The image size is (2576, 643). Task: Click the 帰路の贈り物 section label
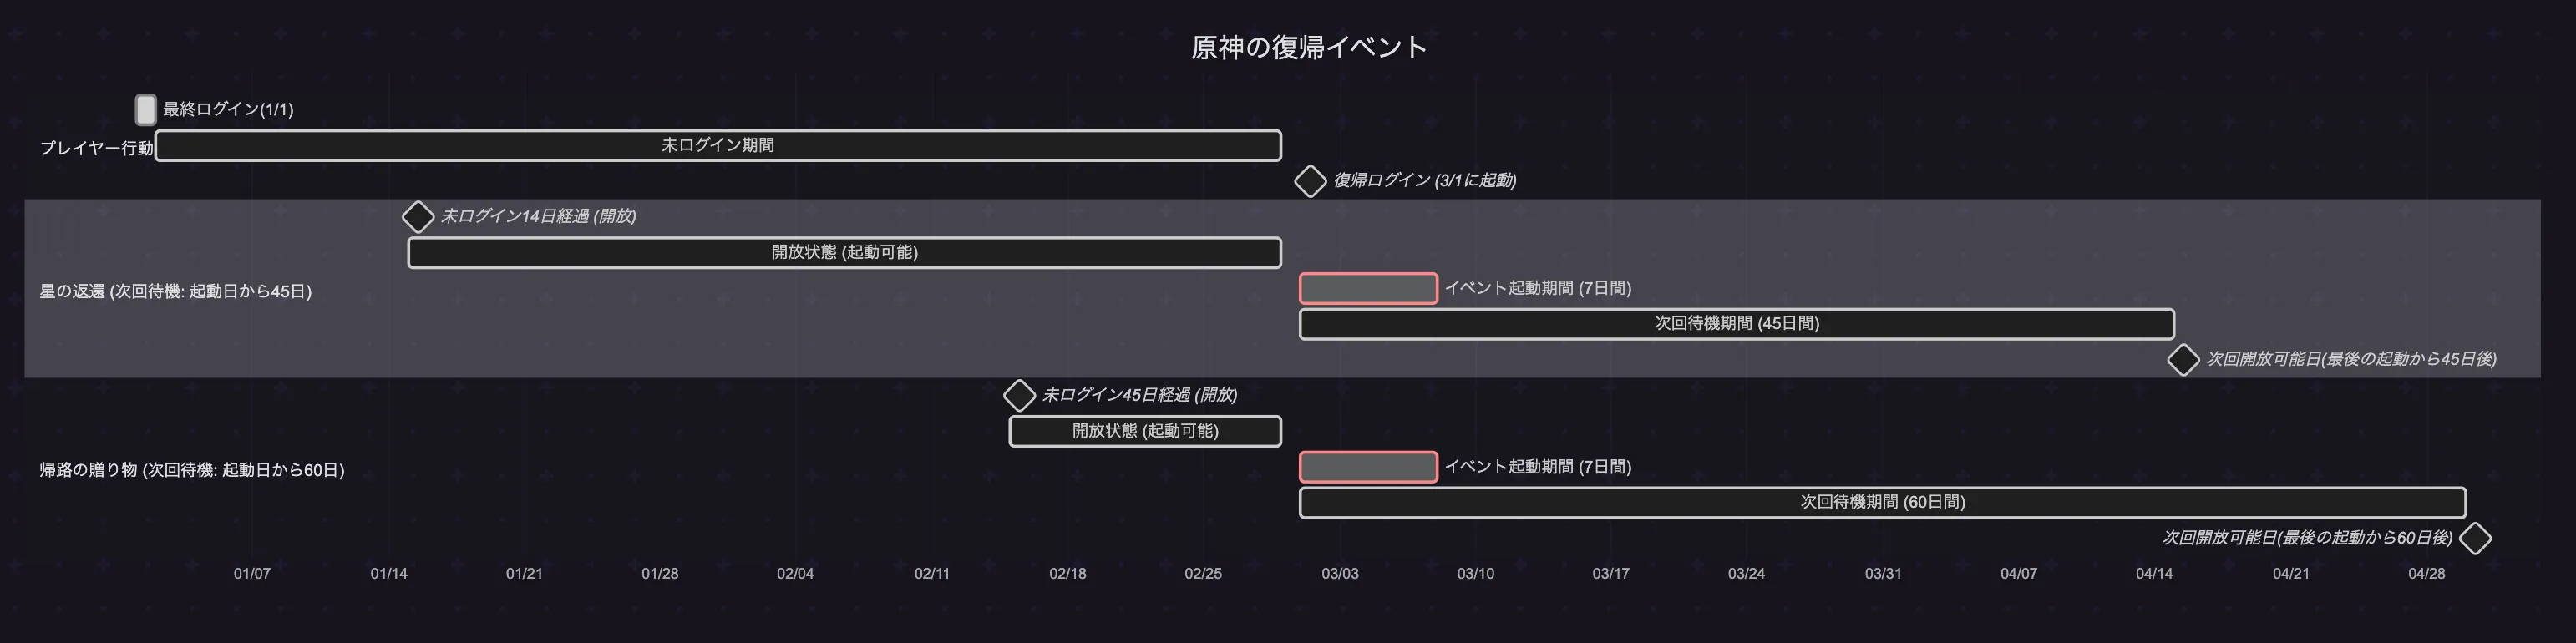(x=191, y=470)
